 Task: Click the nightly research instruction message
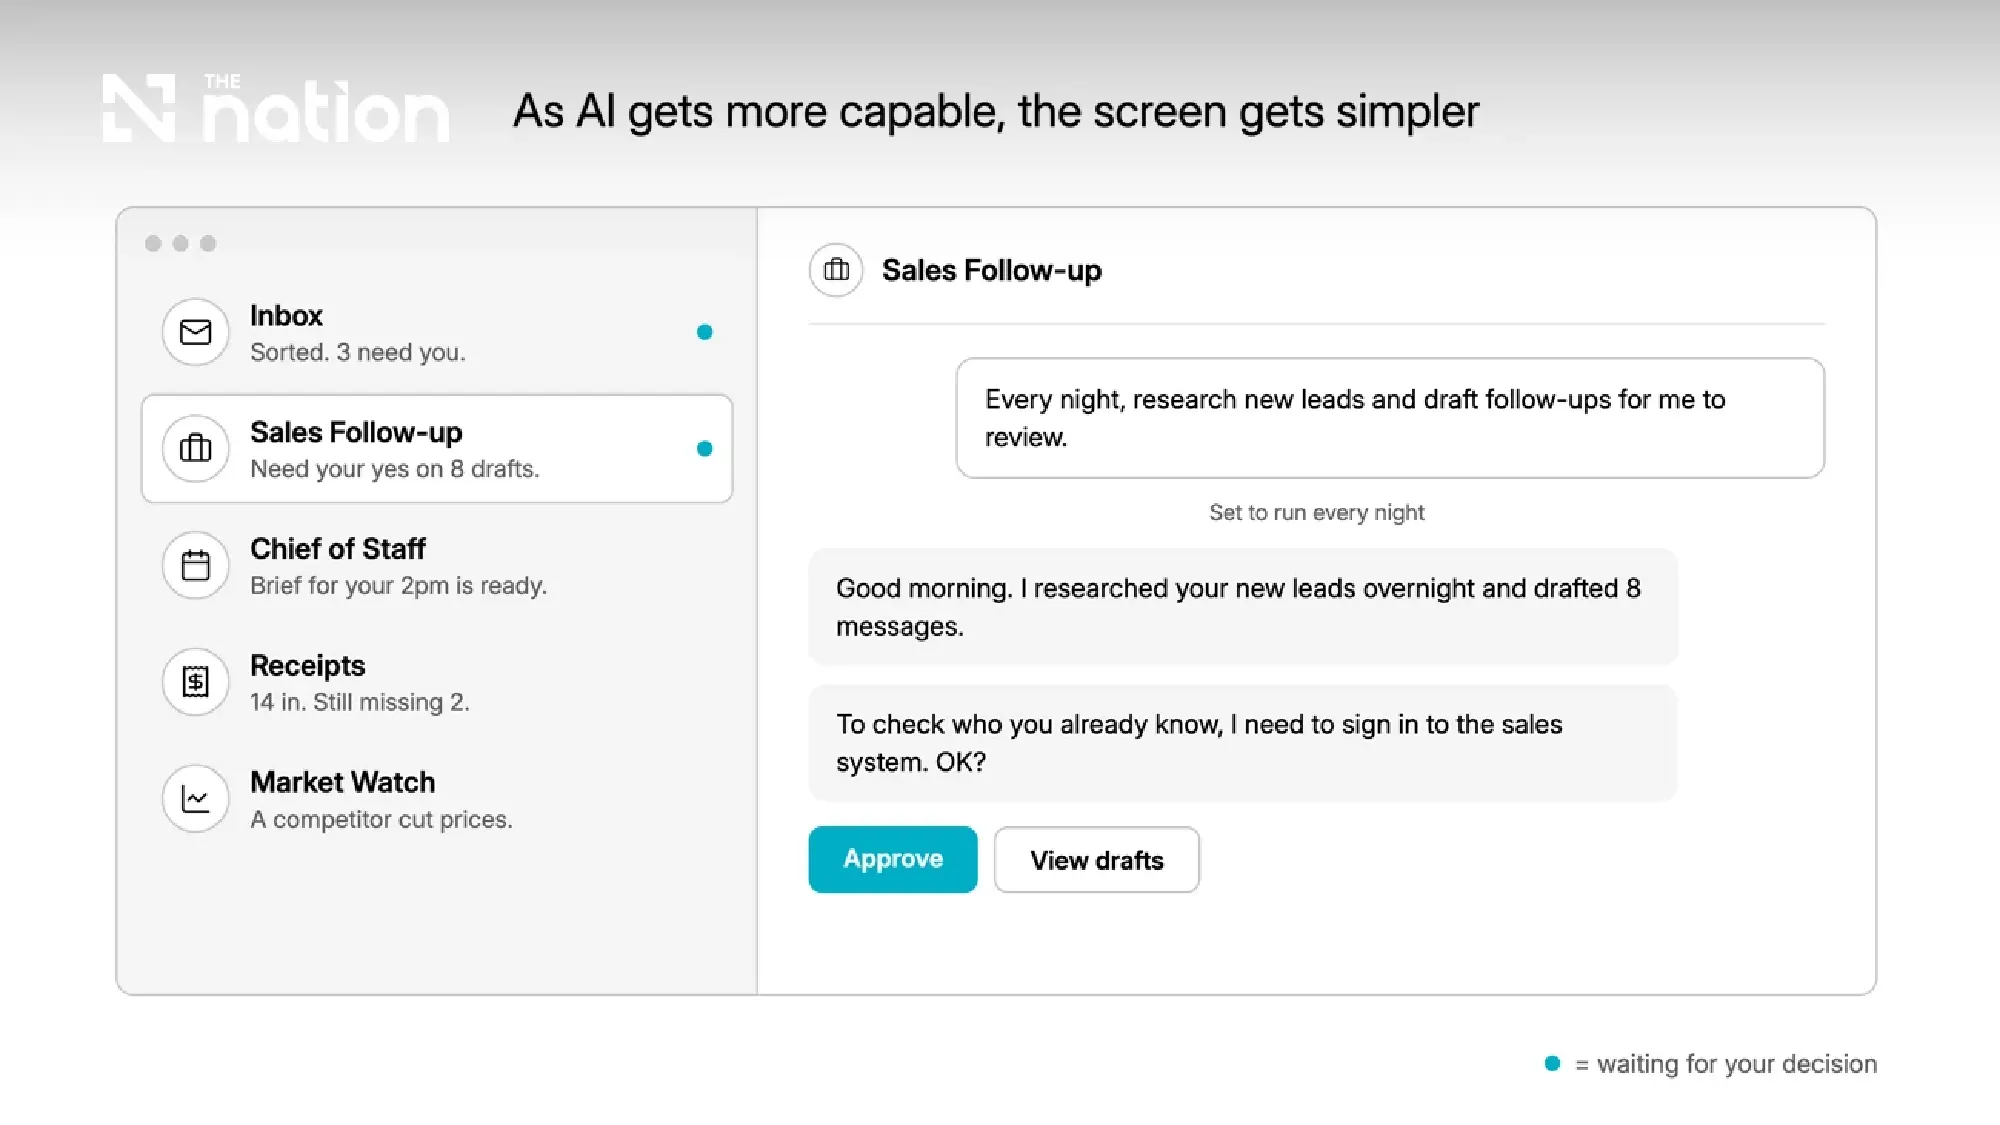click(1390, 418)
